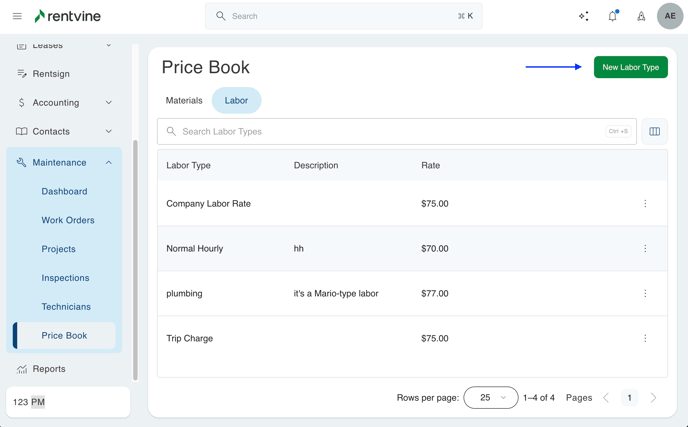Go to Technicians in the sidebar
The image size is (688, 427).
point(66,307)
